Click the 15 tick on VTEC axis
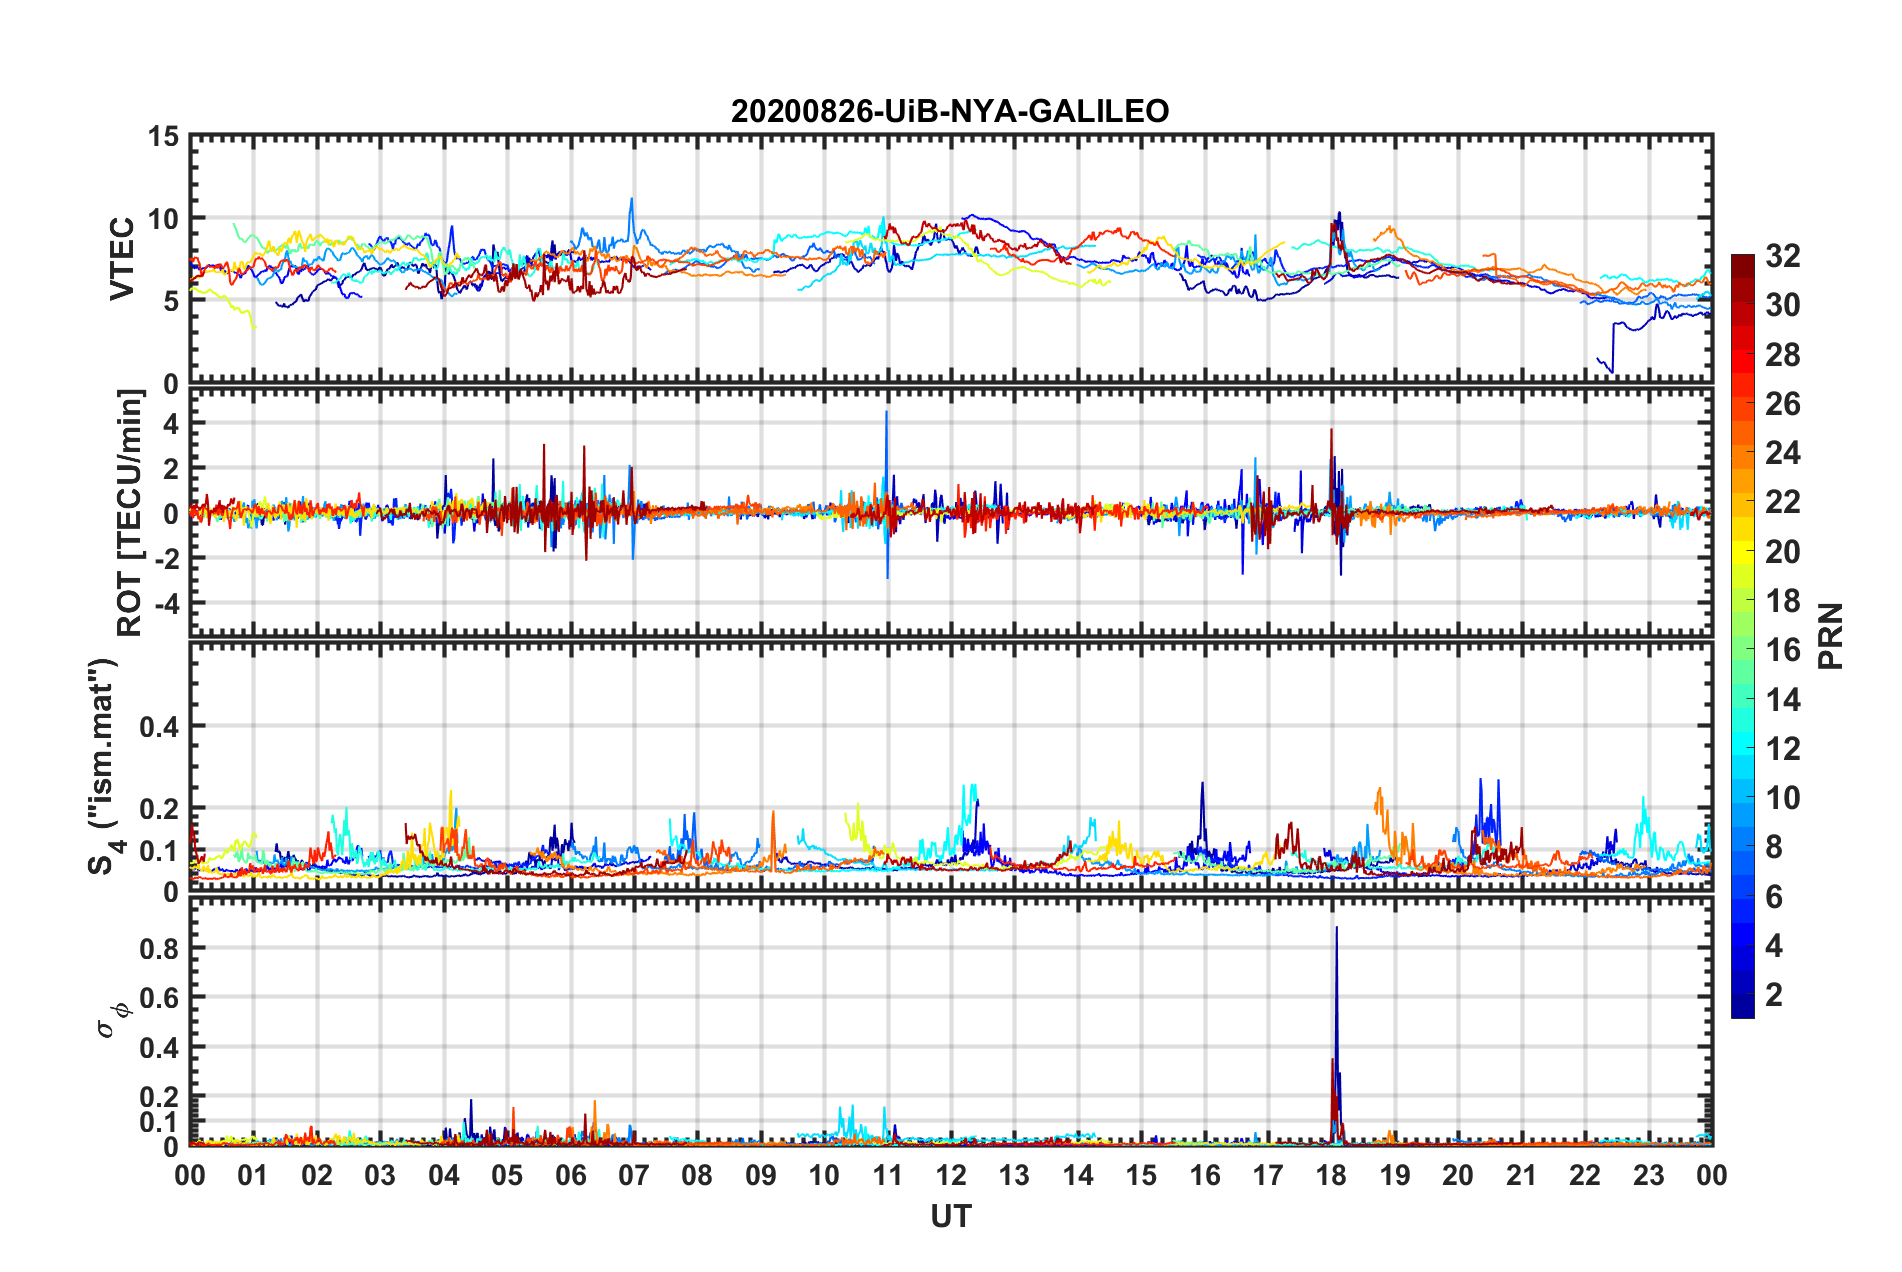Screen dimensions: 1902x1272 162,136
